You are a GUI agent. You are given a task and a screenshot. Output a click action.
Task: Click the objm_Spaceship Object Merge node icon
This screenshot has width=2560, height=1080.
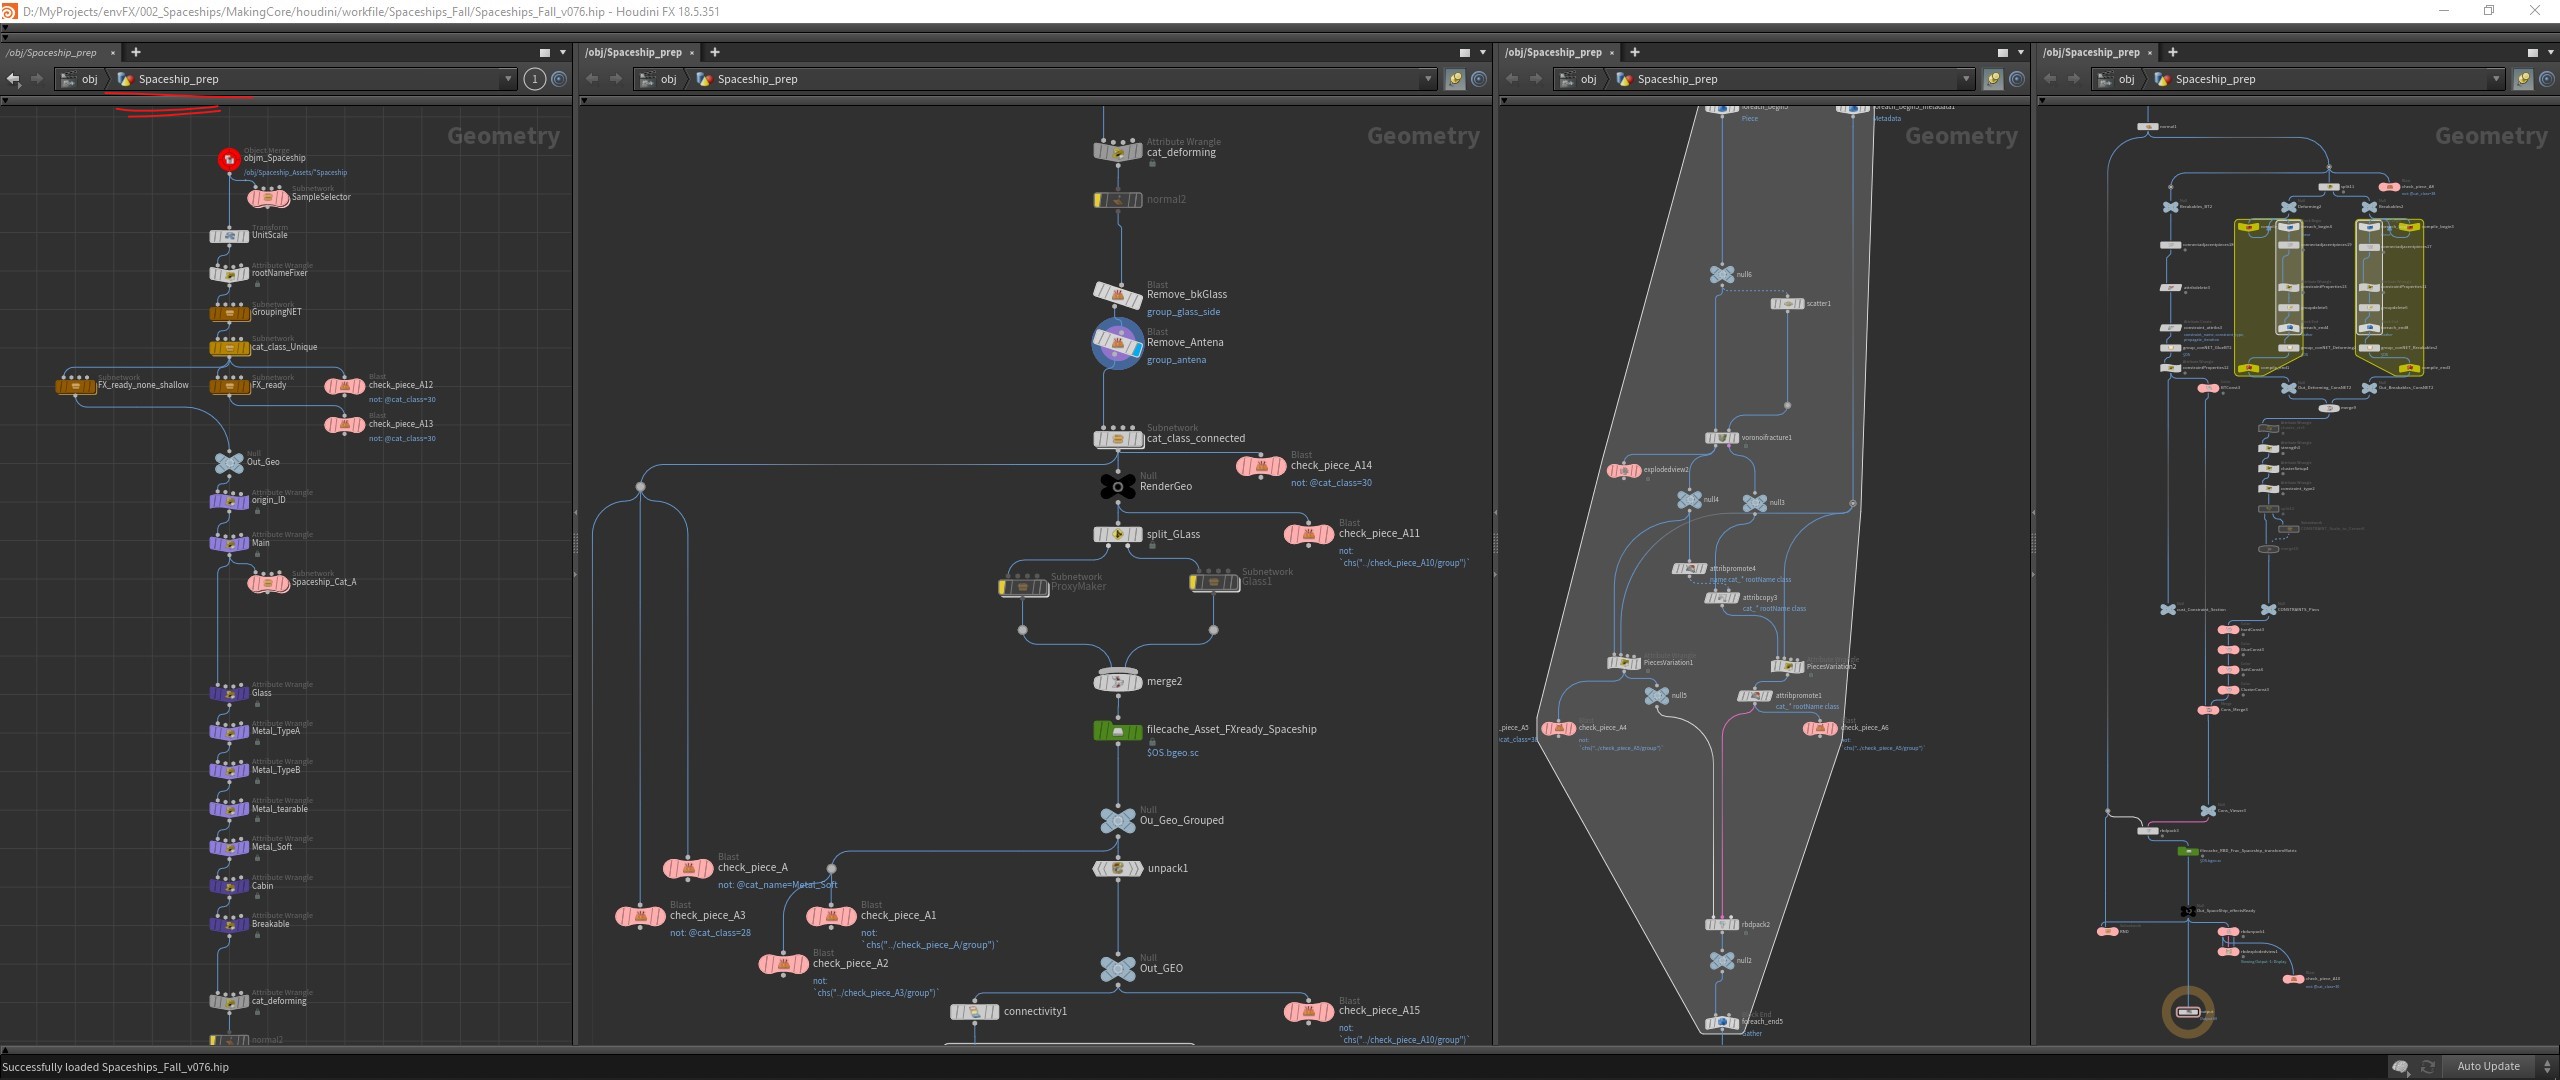pyautogui.click(x=229, y=159)
